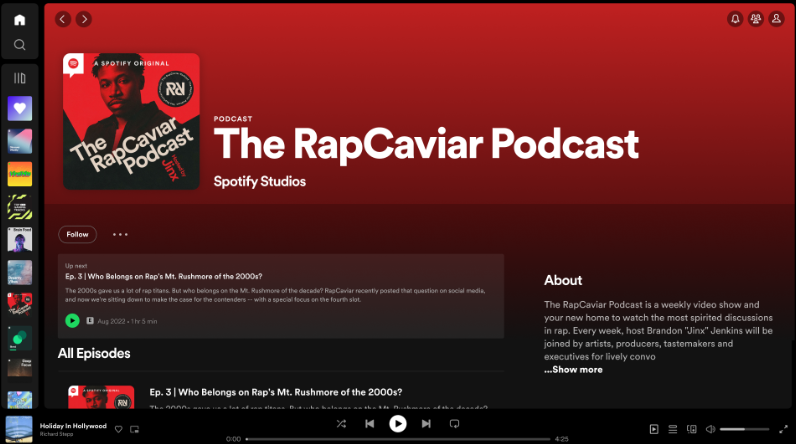796x444 pixels.
Task: Go to Spotify Home
Action: [20, 20]
